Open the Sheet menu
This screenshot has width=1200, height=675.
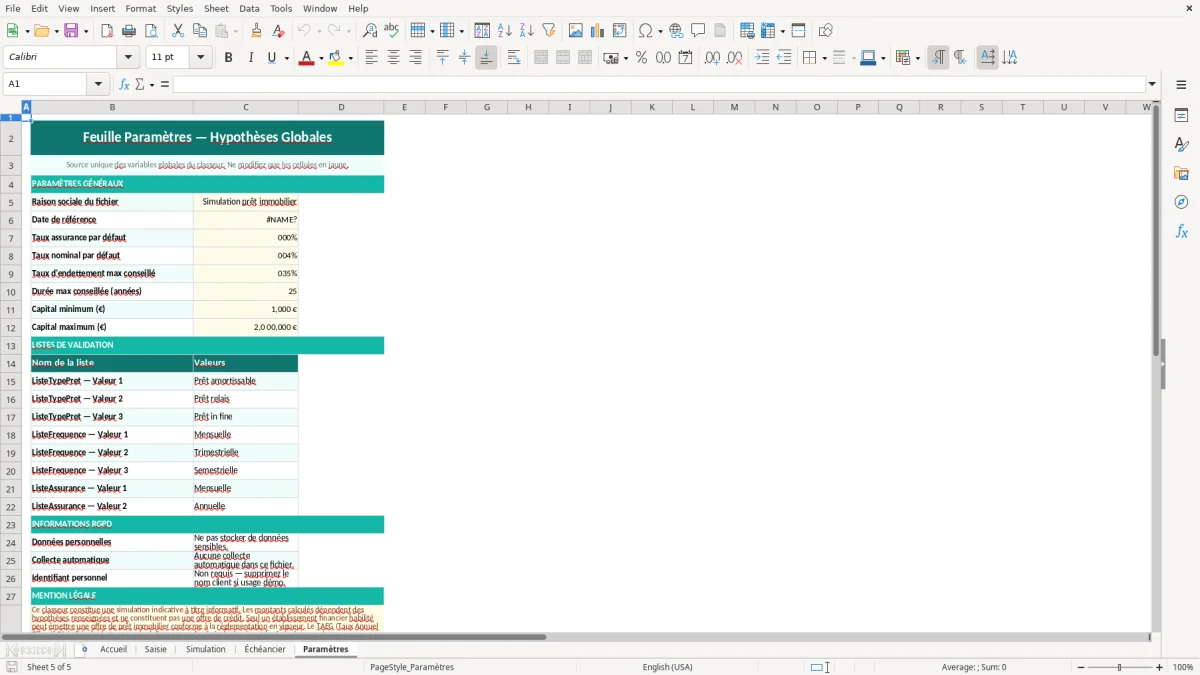216,8
